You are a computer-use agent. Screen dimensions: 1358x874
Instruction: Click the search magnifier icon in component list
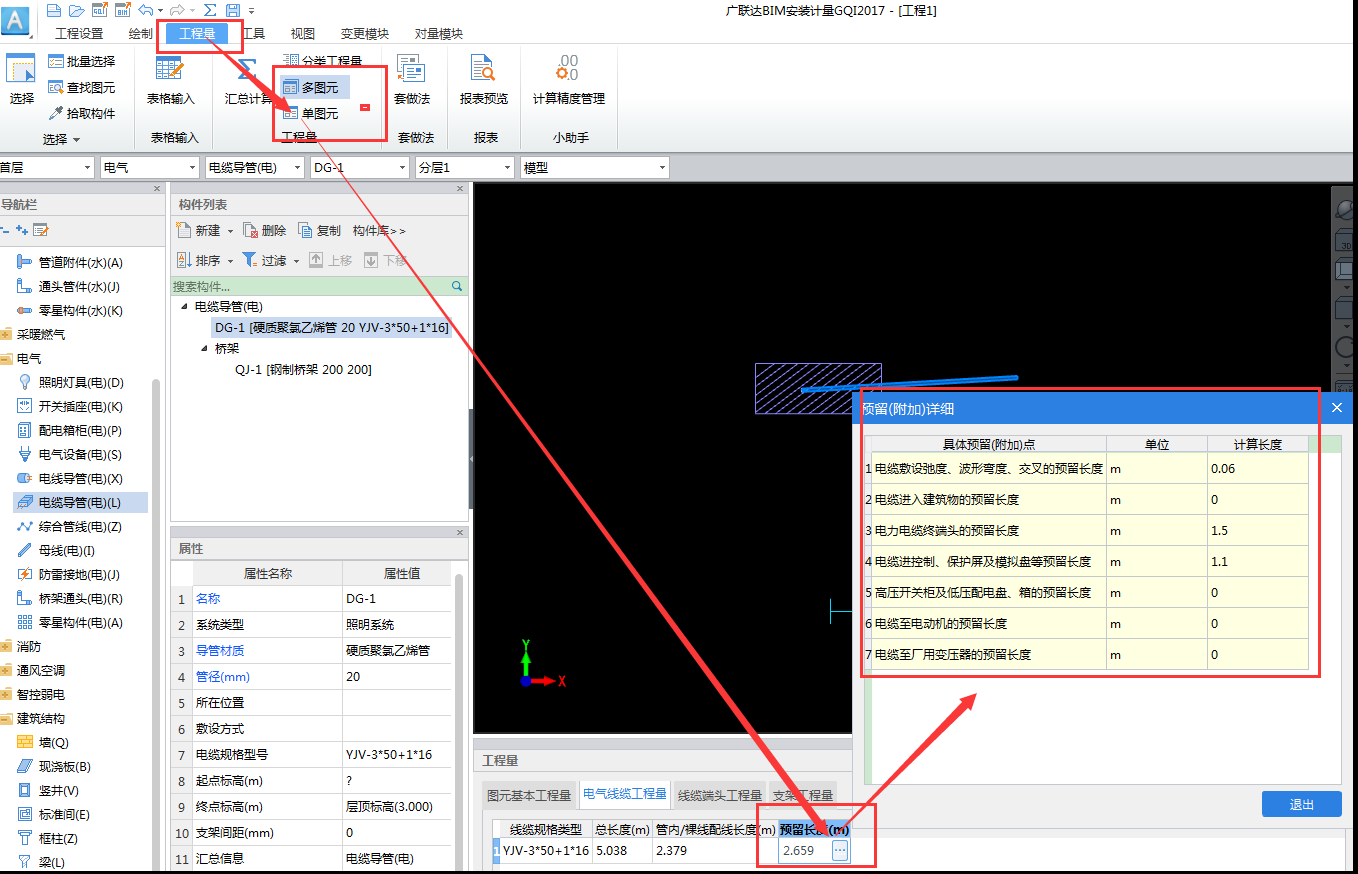pos(457,286)
